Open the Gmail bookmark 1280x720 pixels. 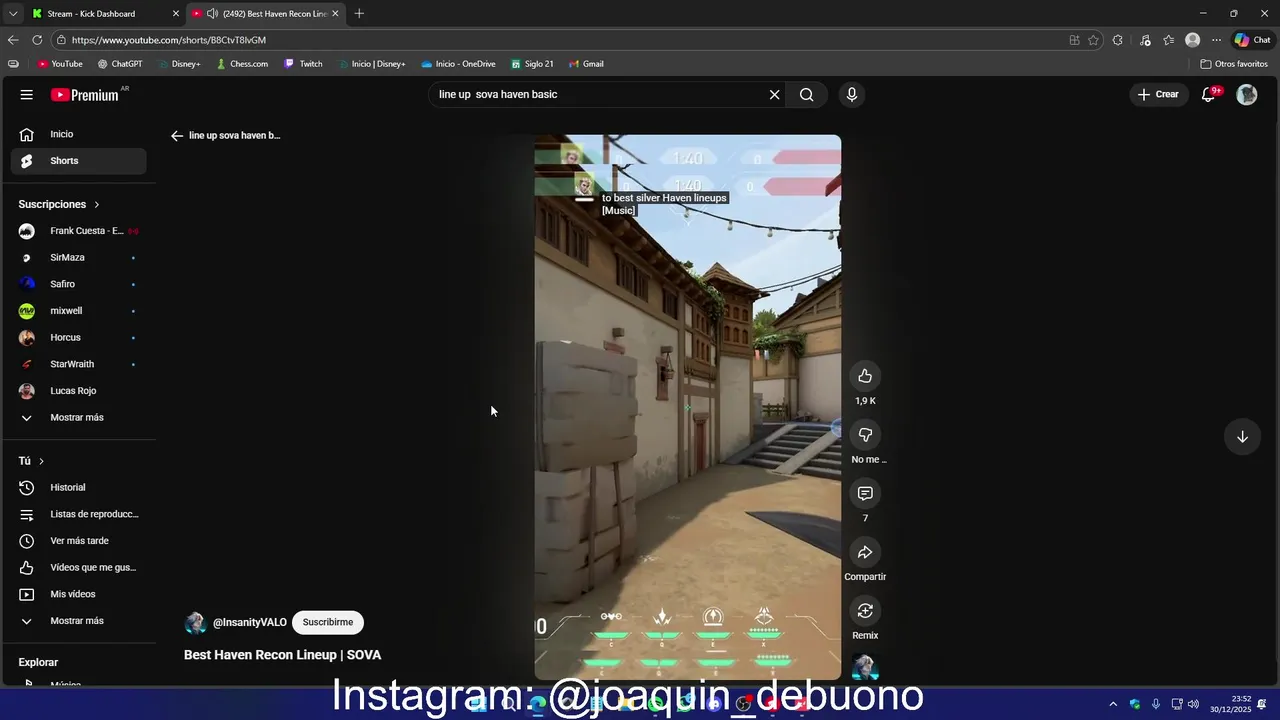coord(586,64)
